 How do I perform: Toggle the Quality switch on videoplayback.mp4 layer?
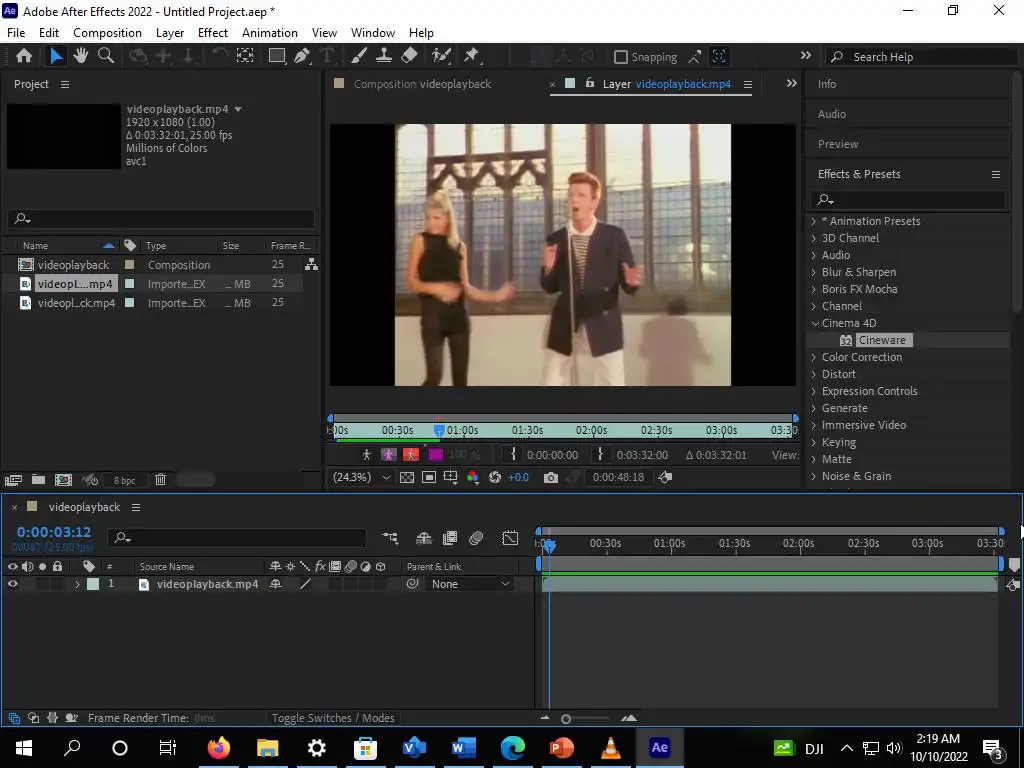pyautogui.click(x=305, y=584)
